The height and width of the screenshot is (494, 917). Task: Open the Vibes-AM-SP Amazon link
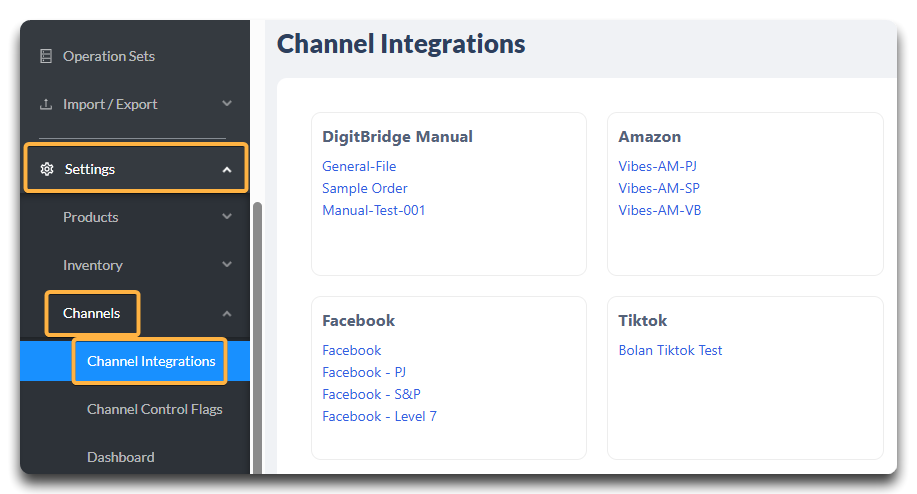coord(659,188)
